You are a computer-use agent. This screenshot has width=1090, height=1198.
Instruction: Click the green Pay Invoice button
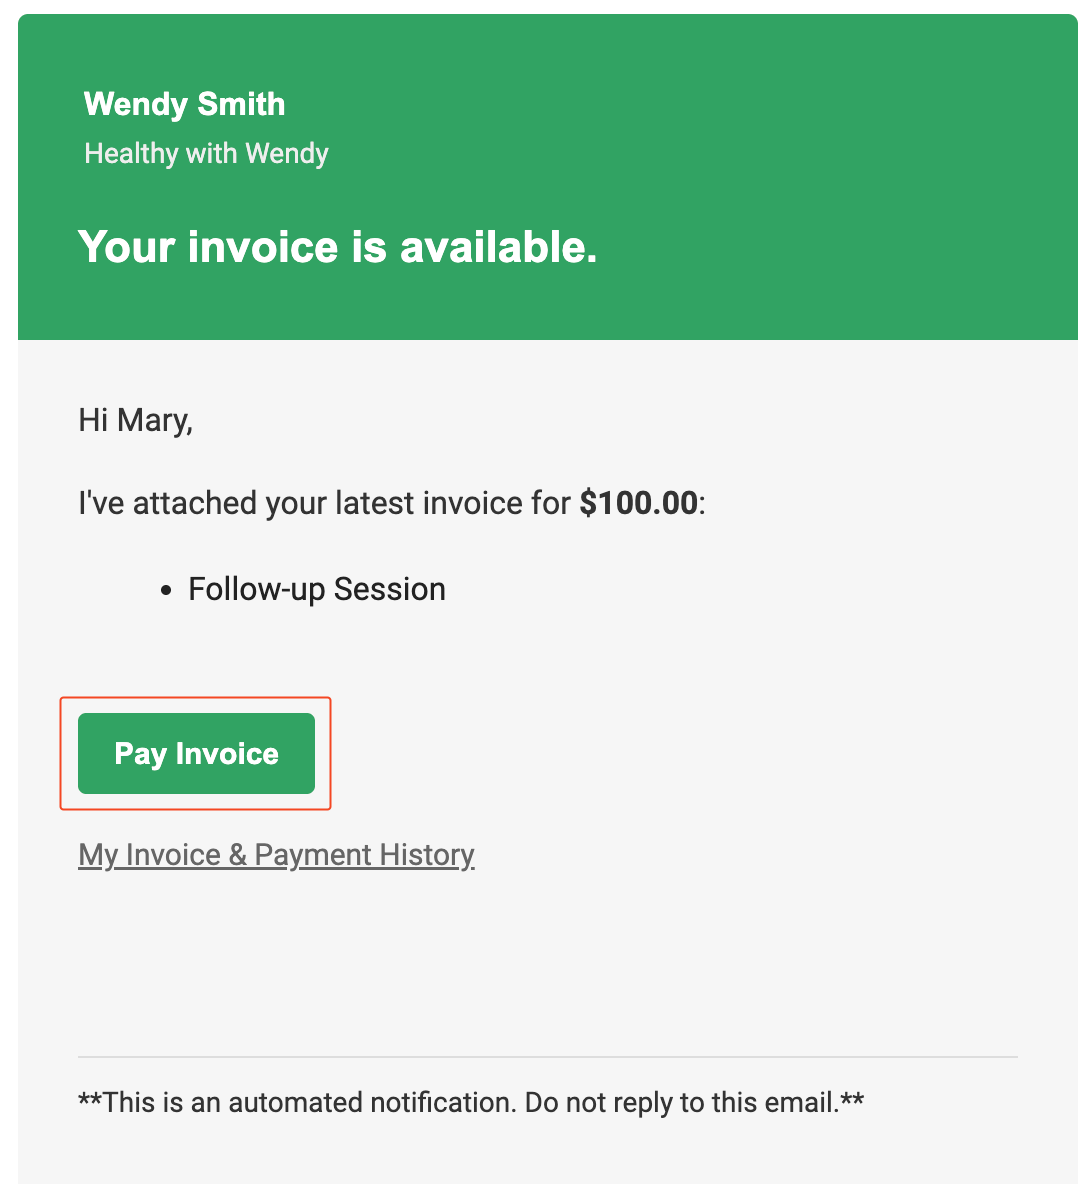(x=196, y=753)
